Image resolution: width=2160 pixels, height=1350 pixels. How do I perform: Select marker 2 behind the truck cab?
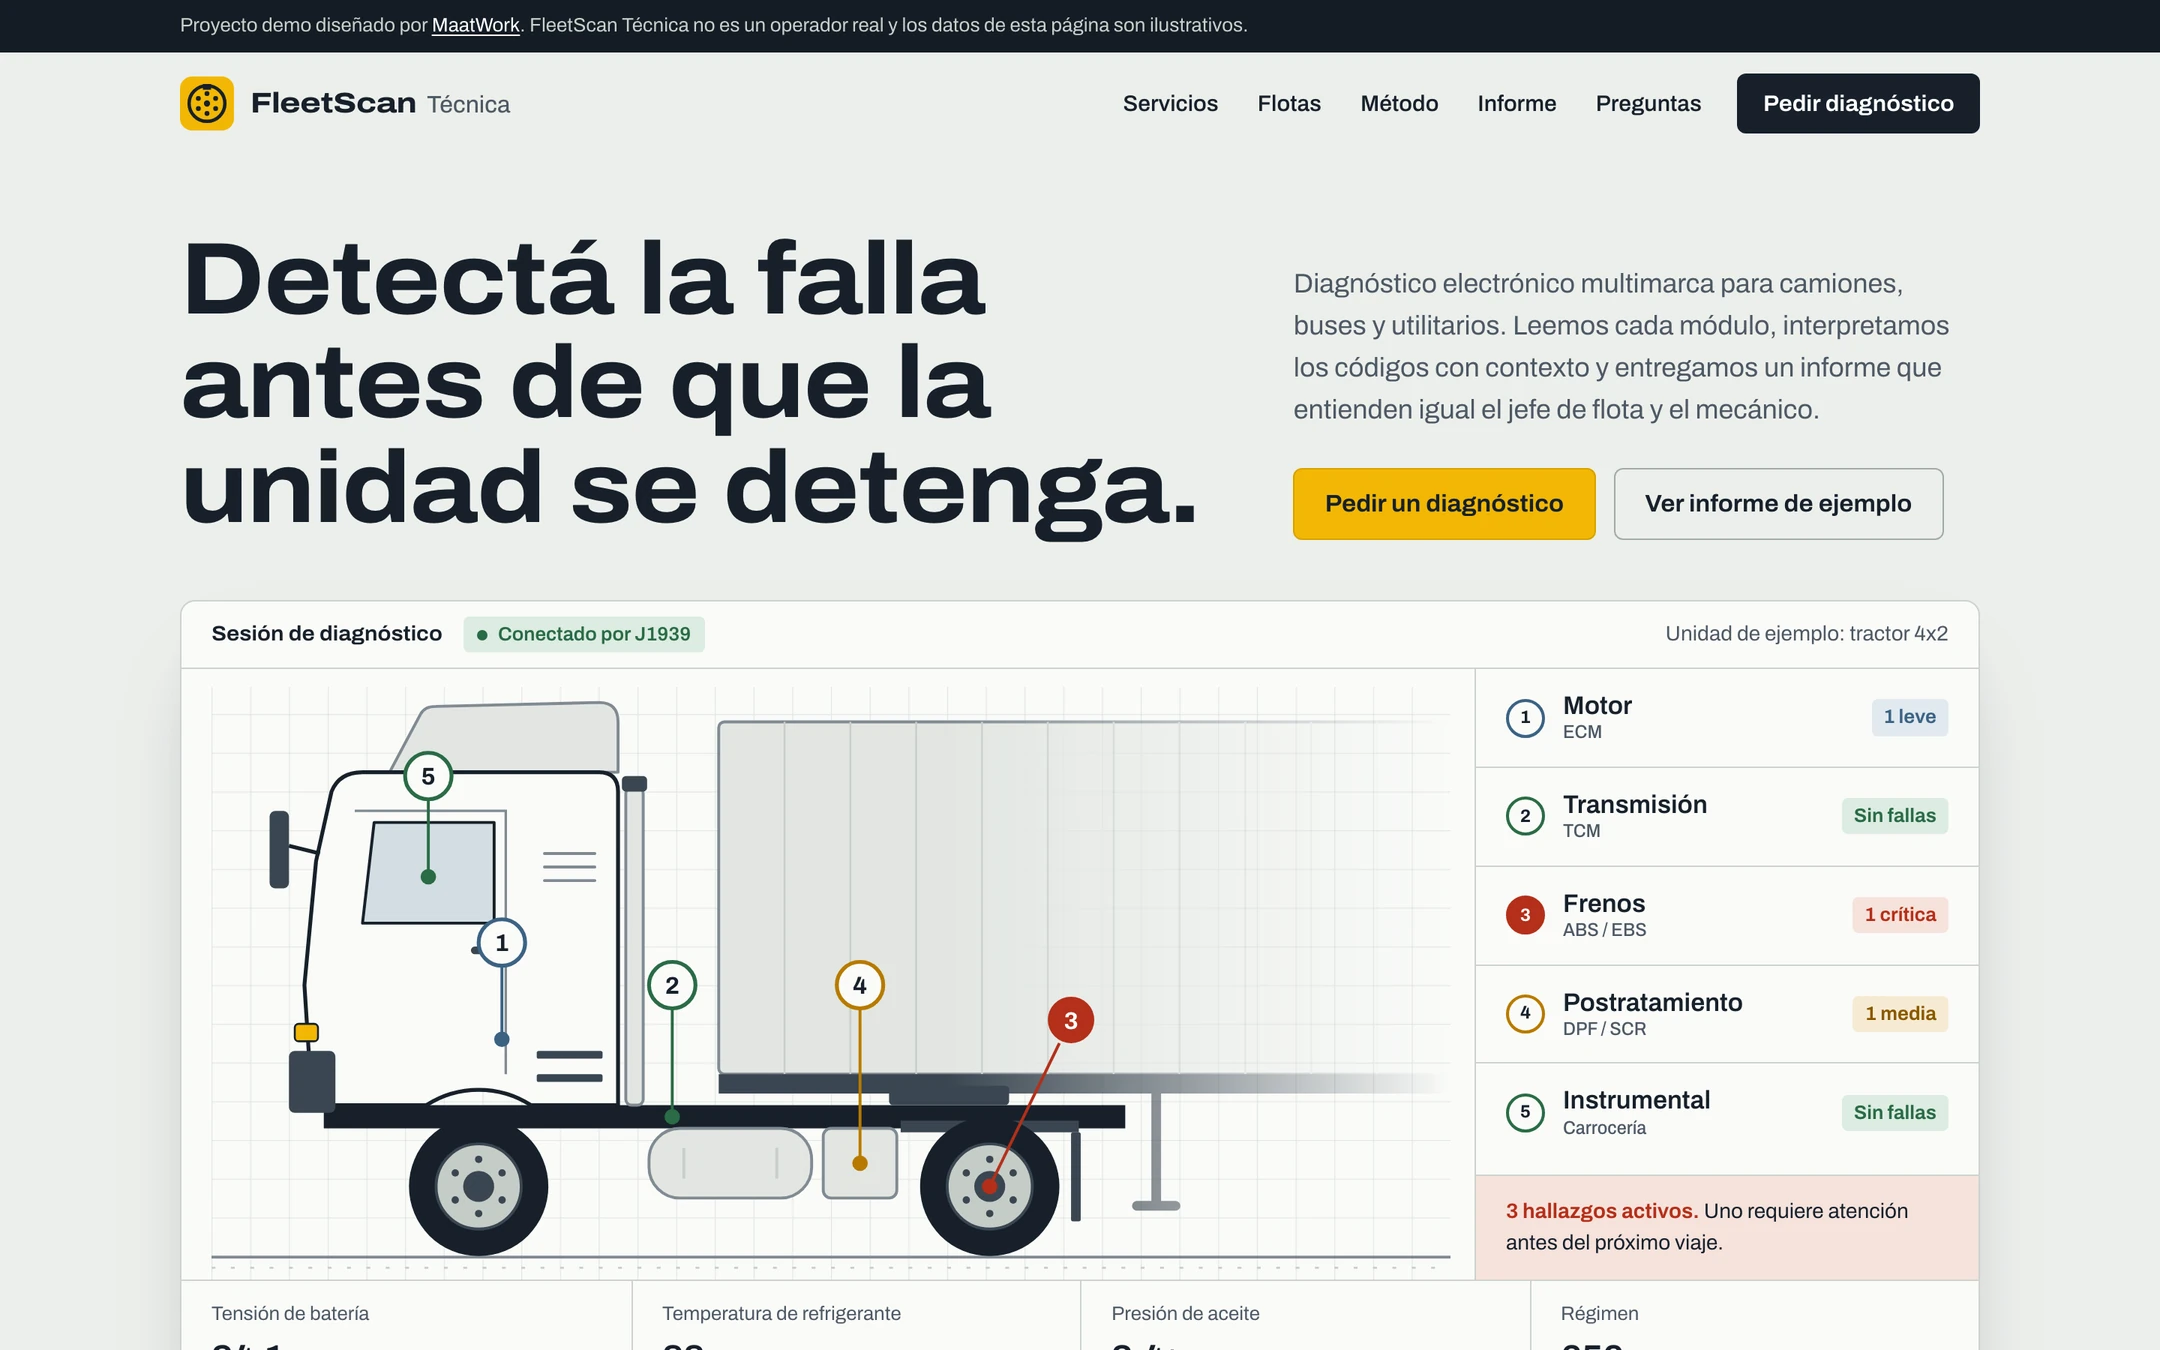[x=672, y=985]
